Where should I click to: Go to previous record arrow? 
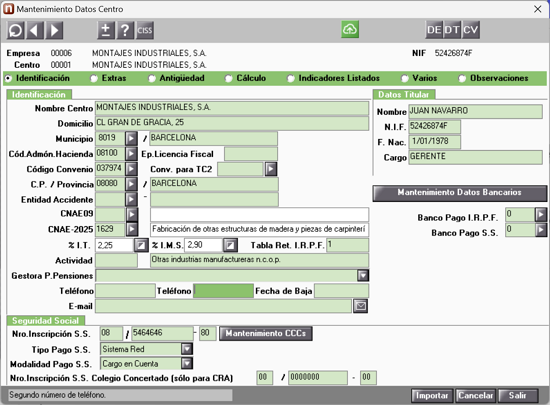click(x=35, y=30)
